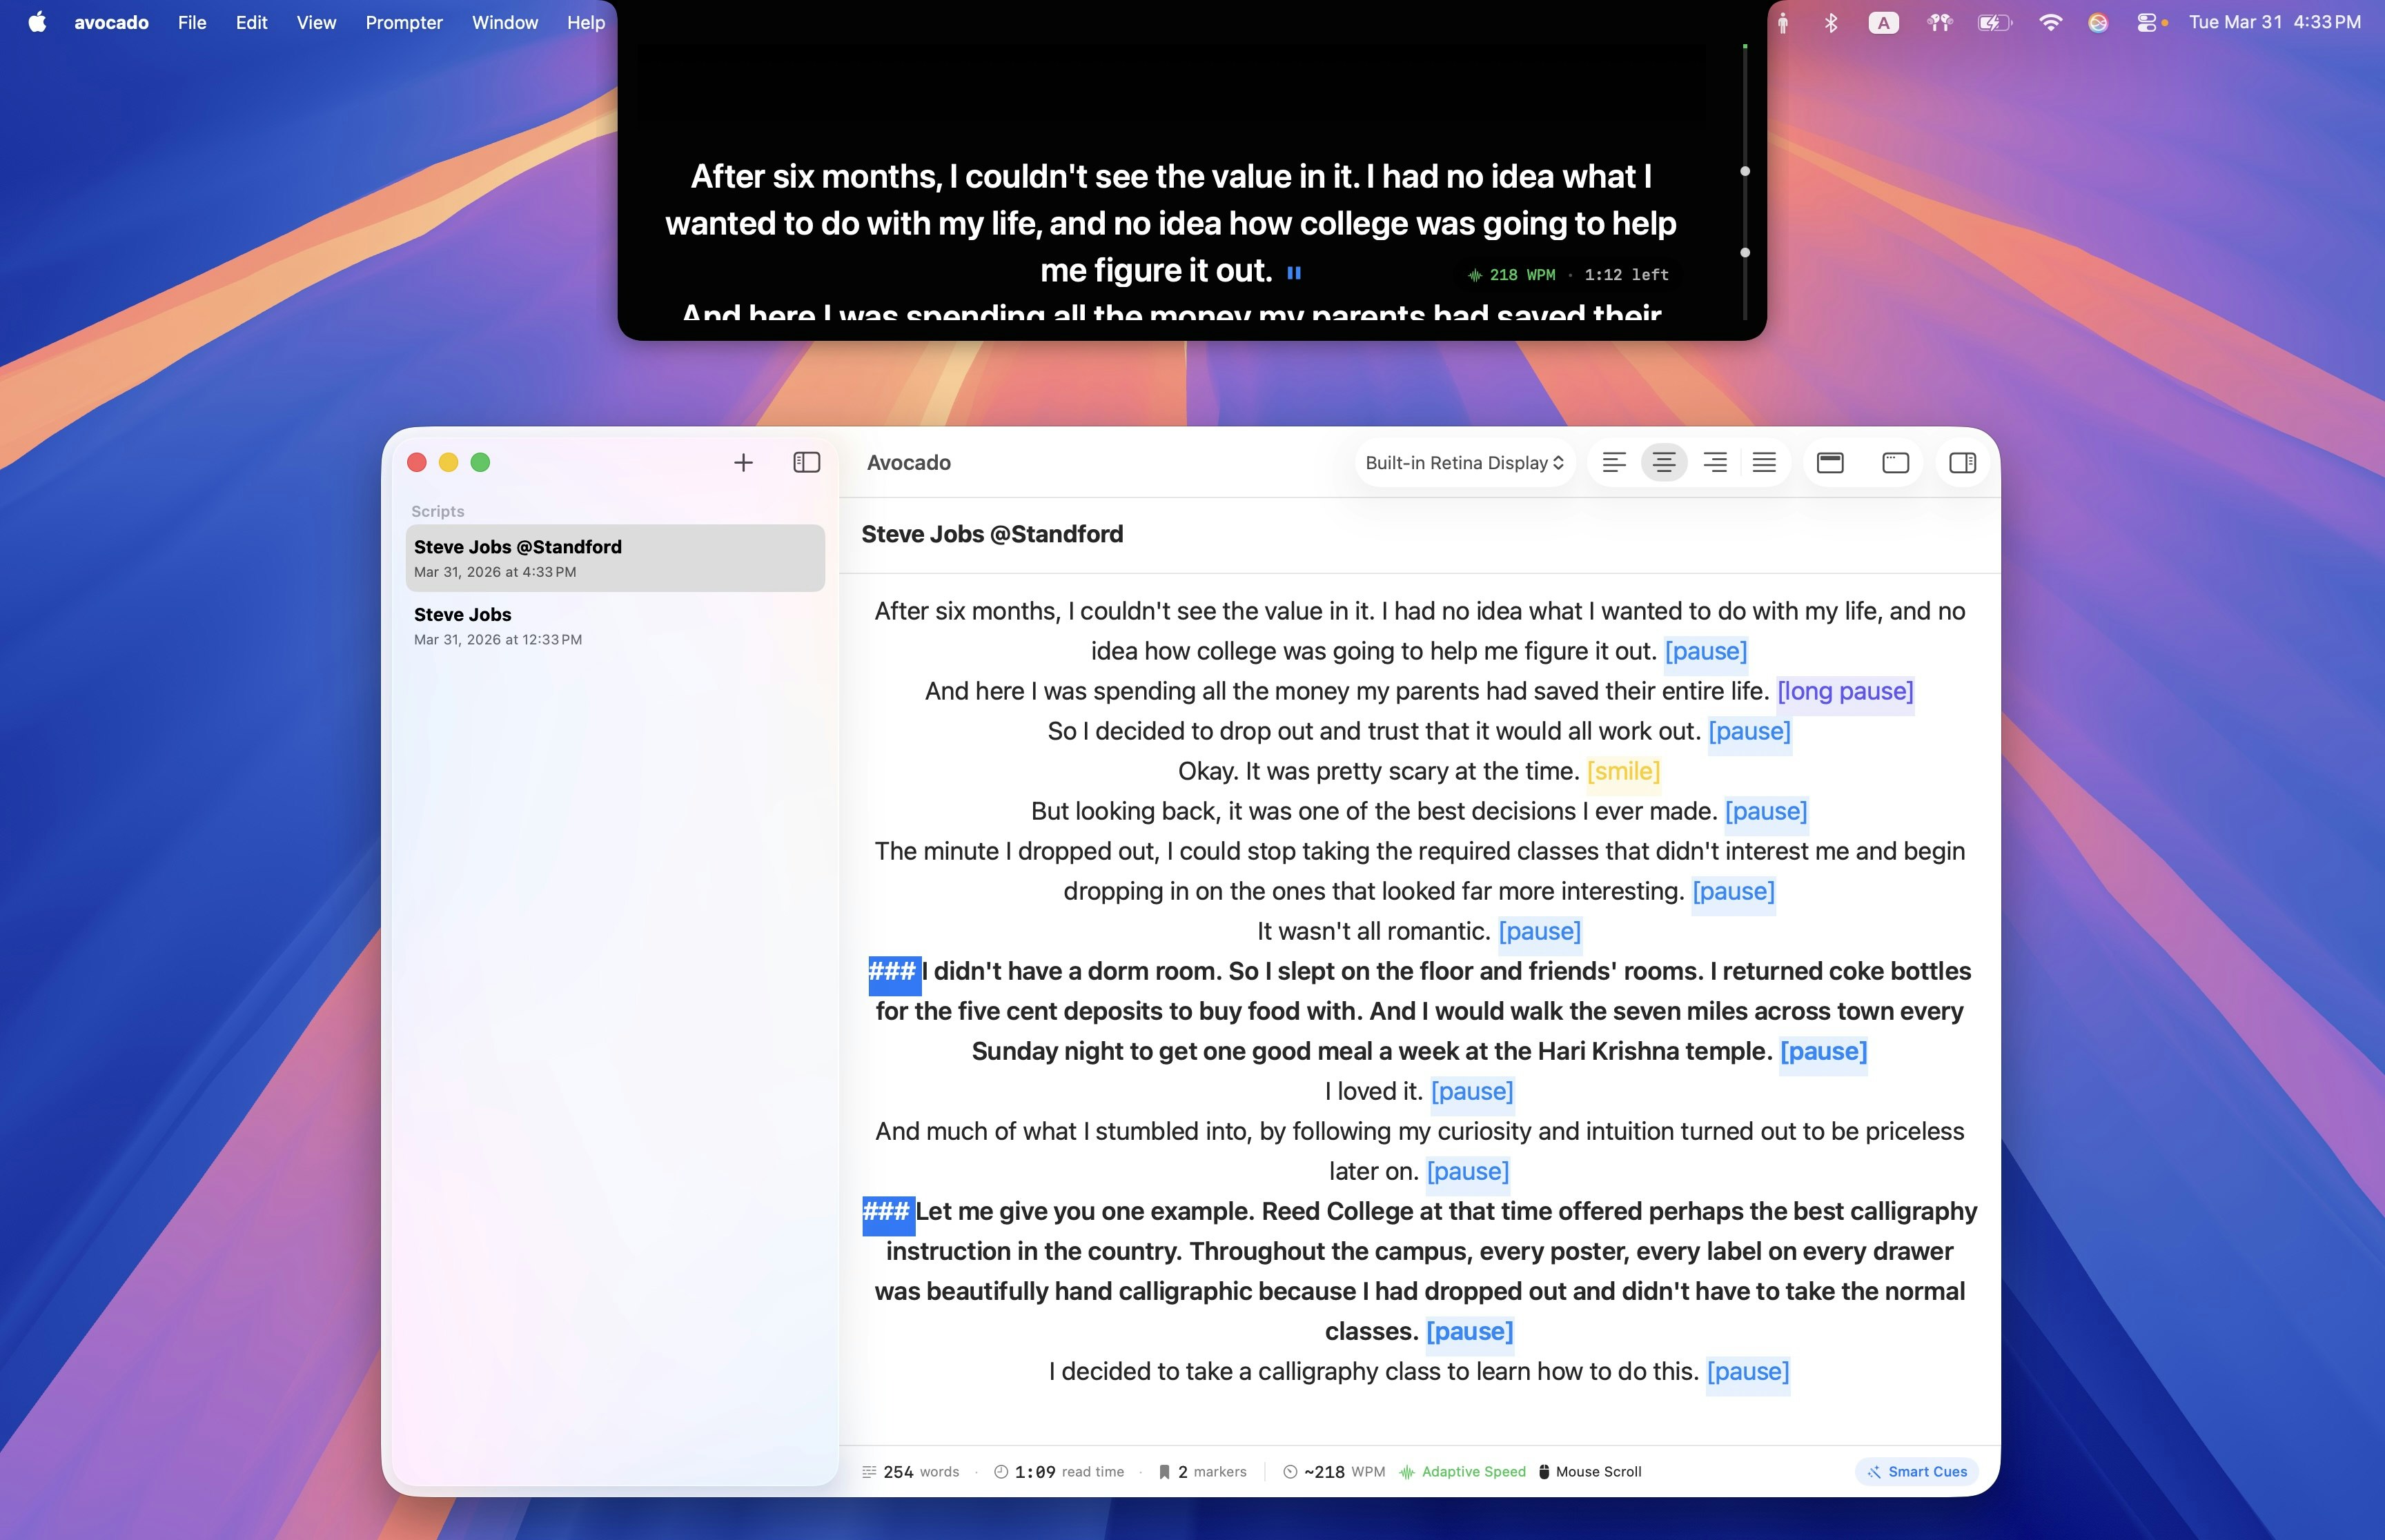Apply justified text alignment
The height and width of the screenshot is (1540, 2385).
point(1765,463)
